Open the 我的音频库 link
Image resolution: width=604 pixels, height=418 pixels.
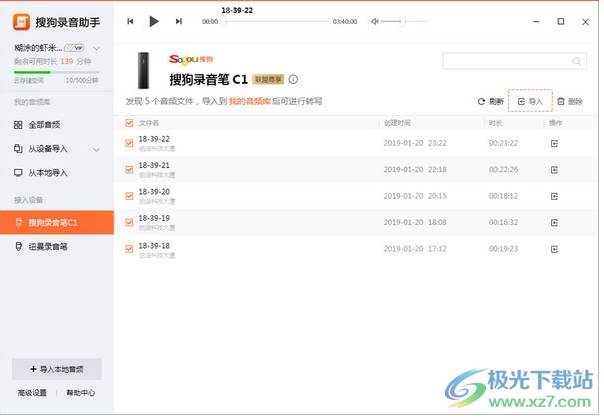(250, 102)
